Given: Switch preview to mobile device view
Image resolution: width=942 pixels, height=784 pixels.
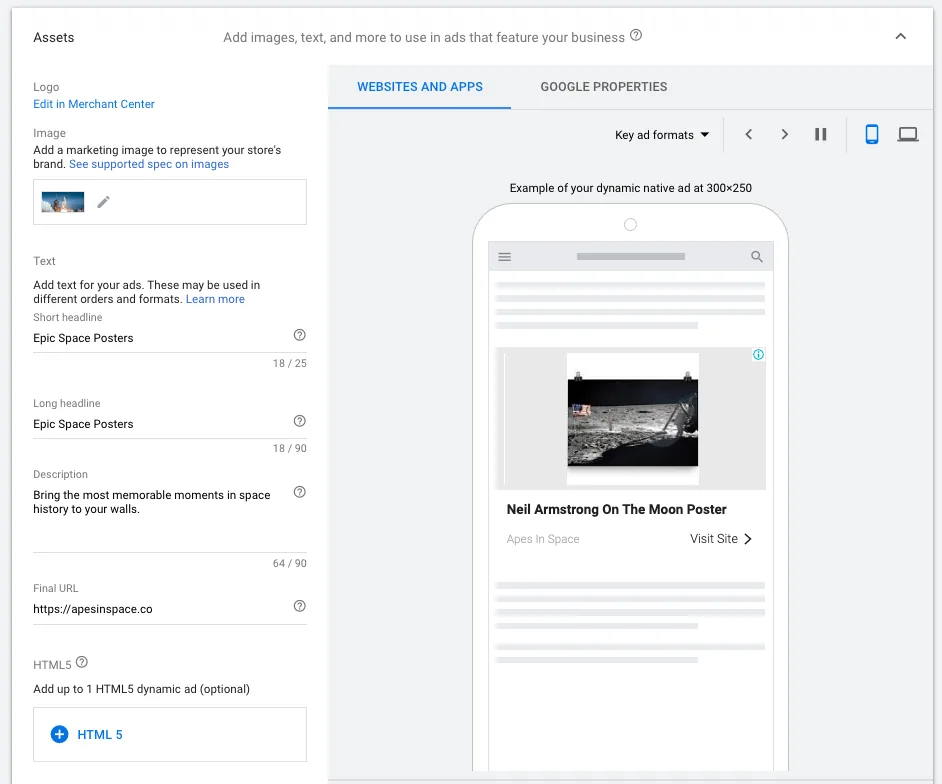Looking at the screenshot, I should click(x=872, y=134).
